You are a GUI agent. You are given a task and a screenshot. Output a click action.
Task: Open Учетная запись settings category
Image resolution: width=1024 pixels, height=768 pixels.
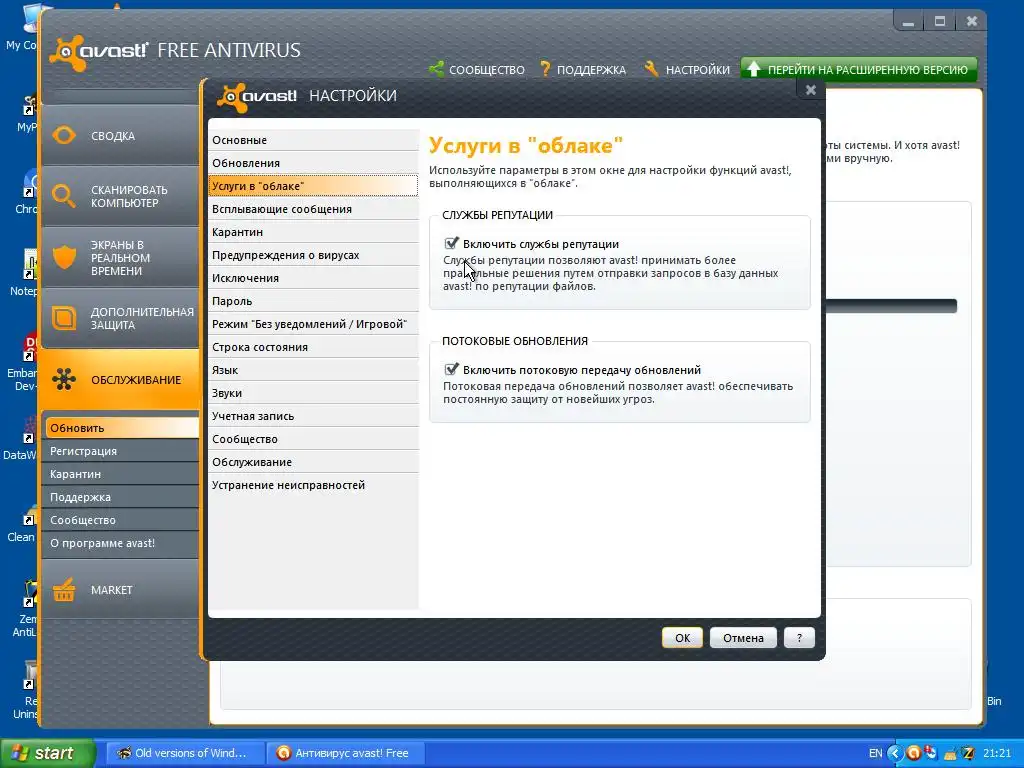point(313,416)
